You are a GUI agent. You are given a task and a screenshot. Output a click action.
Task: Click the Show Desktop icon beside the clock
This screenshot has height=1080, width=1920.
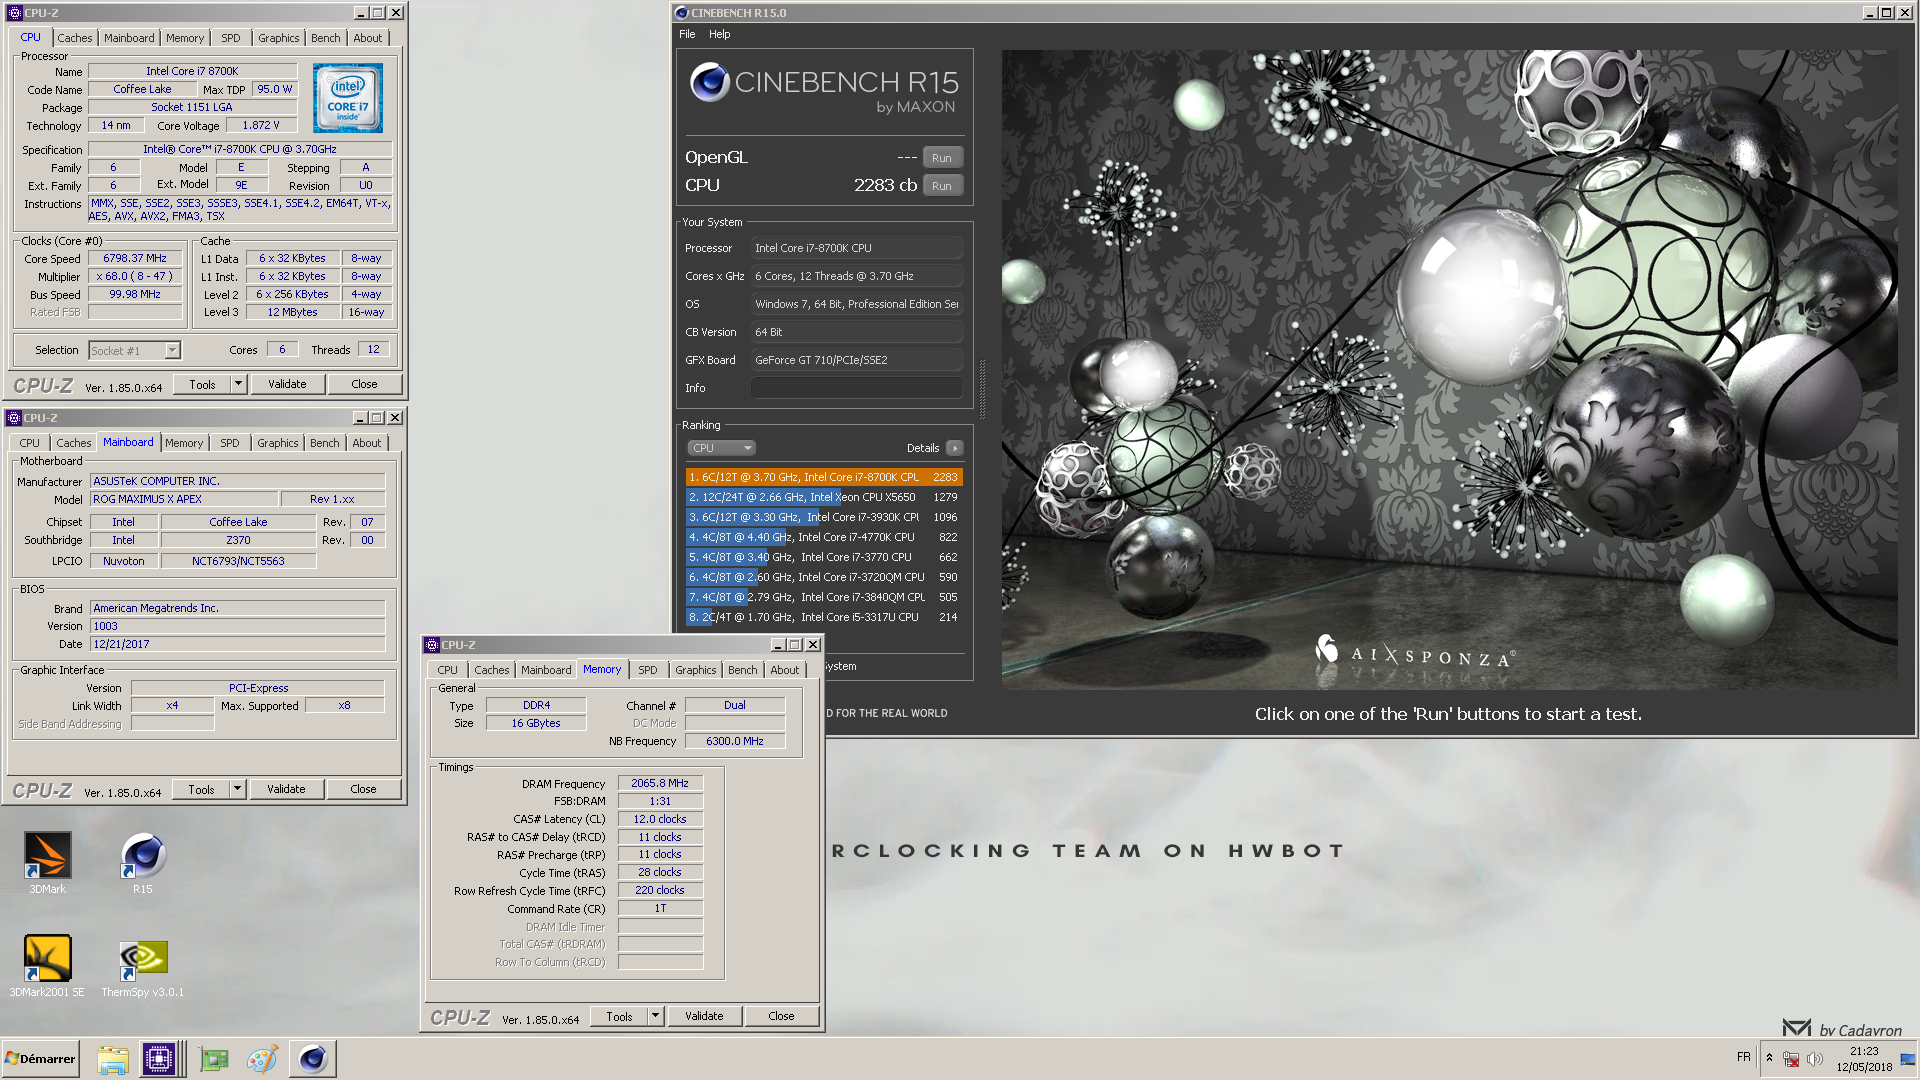[x=1909, y=1059]
